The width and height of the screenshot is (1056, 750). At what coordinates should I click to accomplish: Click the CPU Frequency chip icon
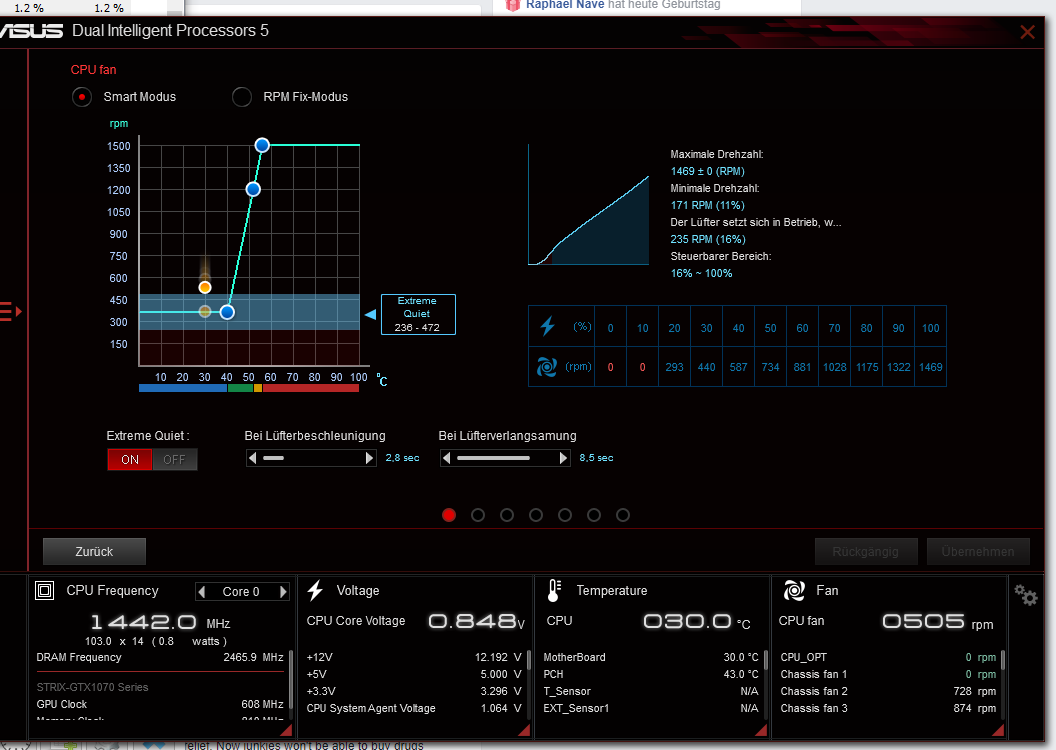[44, 591]
